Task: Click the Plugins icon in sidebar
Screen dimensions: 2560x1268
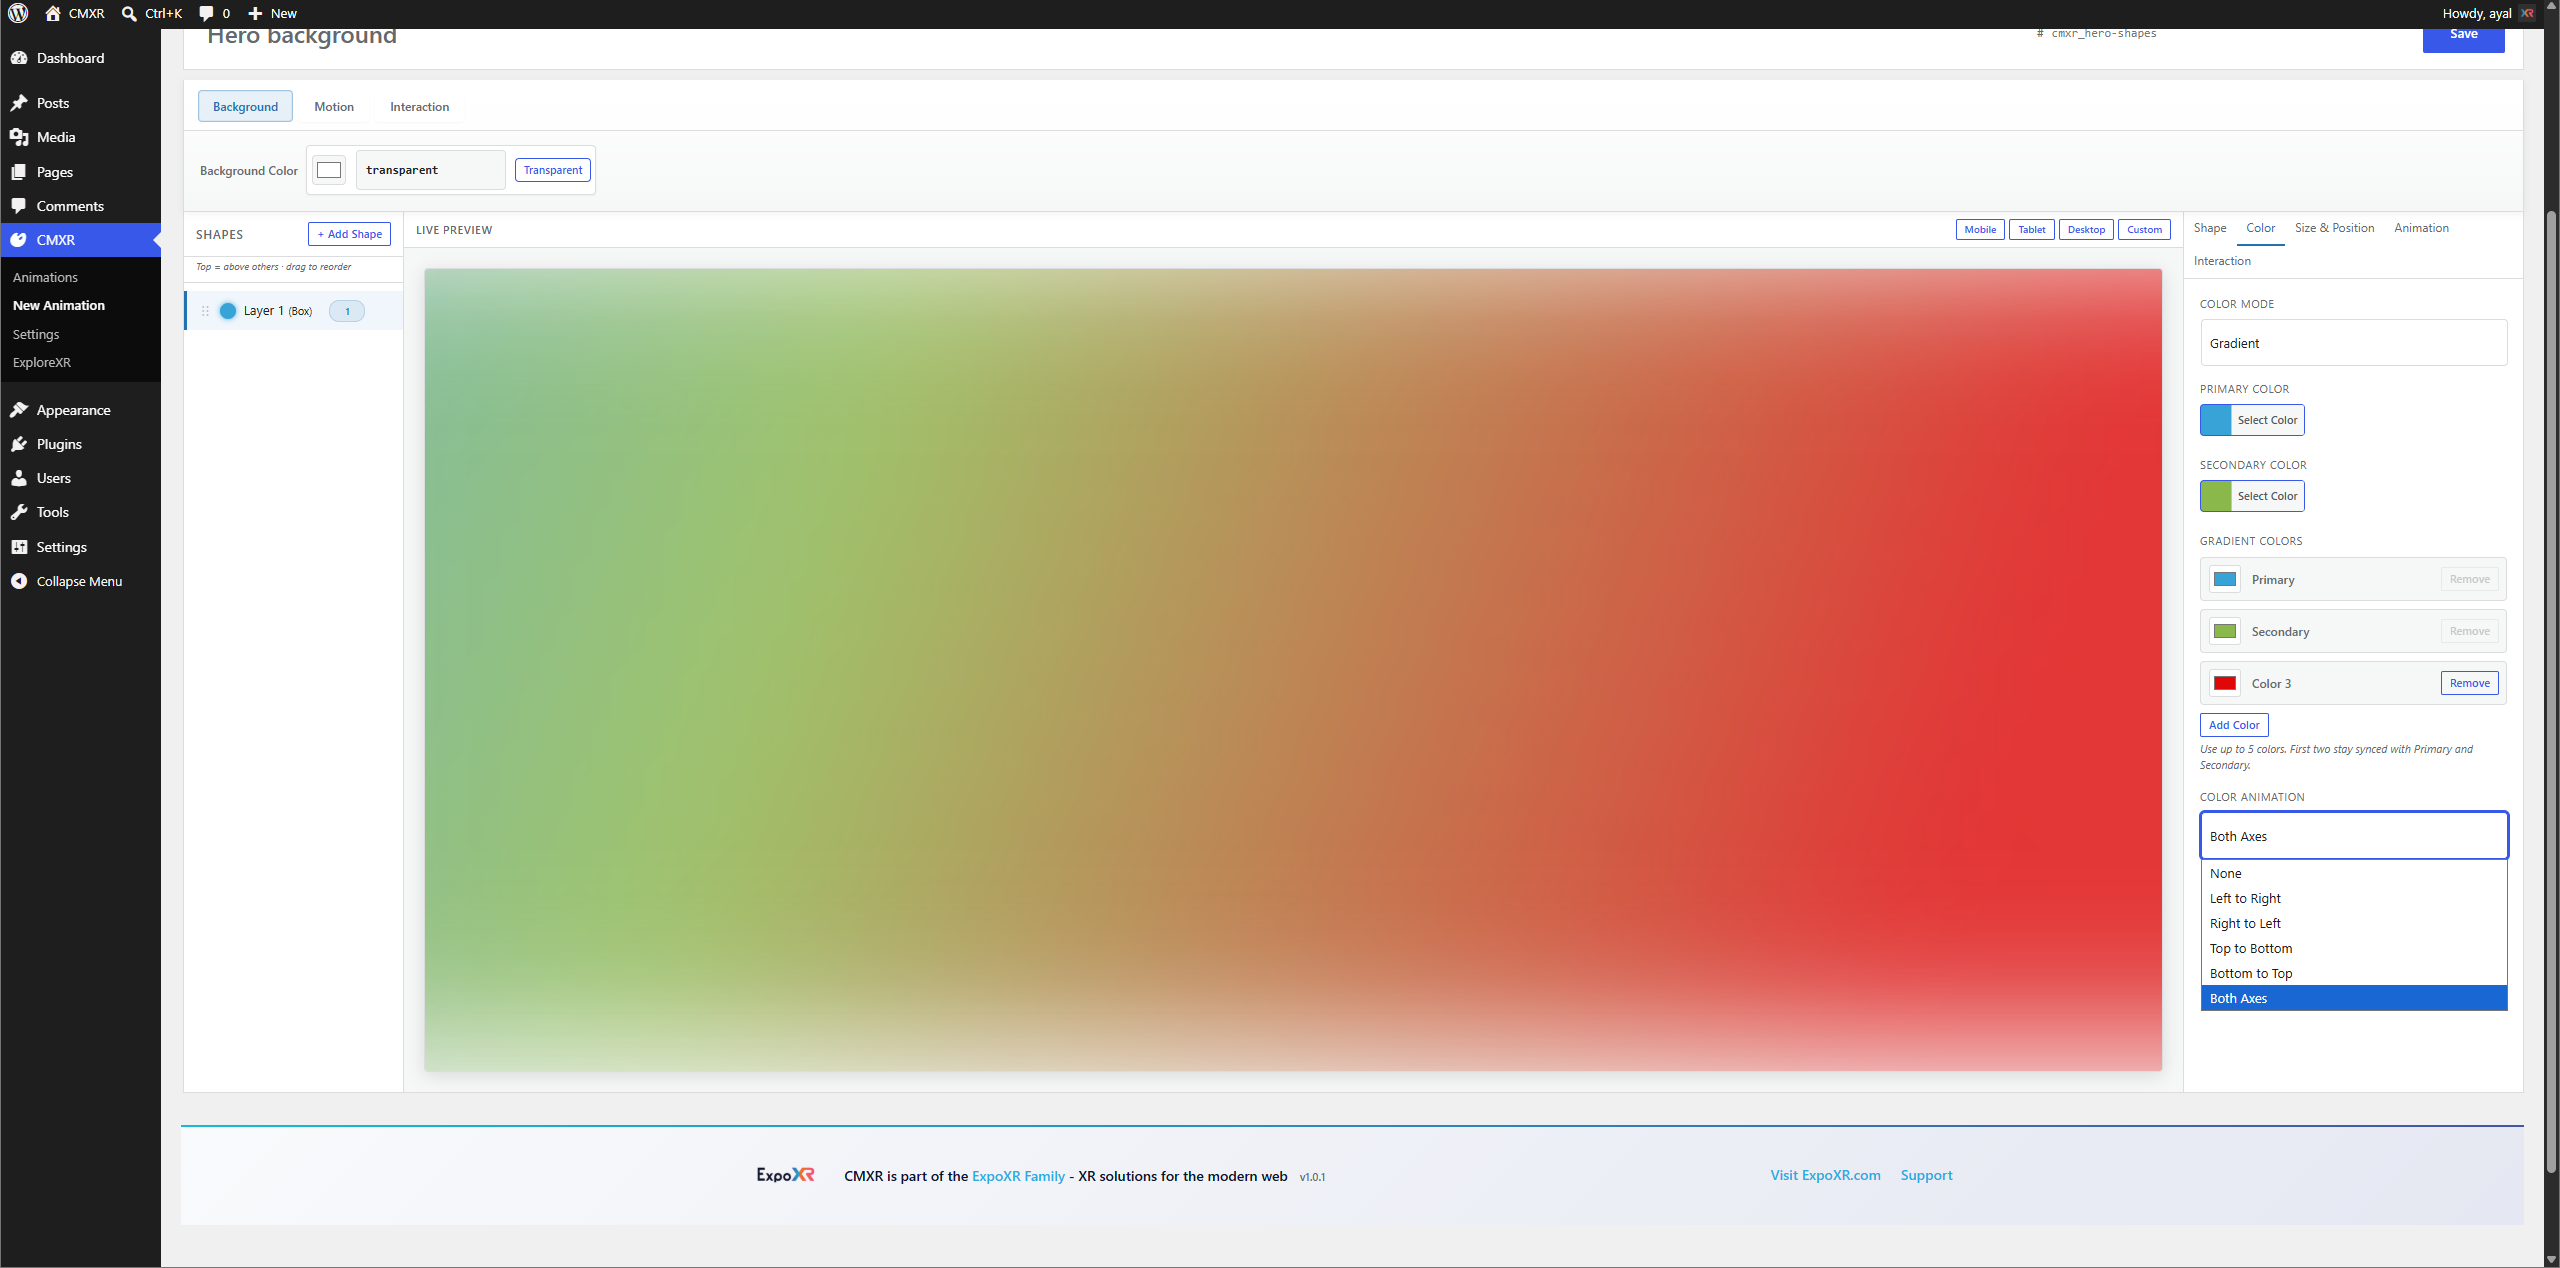Action: pyautogui.click(x=19, y=444)
